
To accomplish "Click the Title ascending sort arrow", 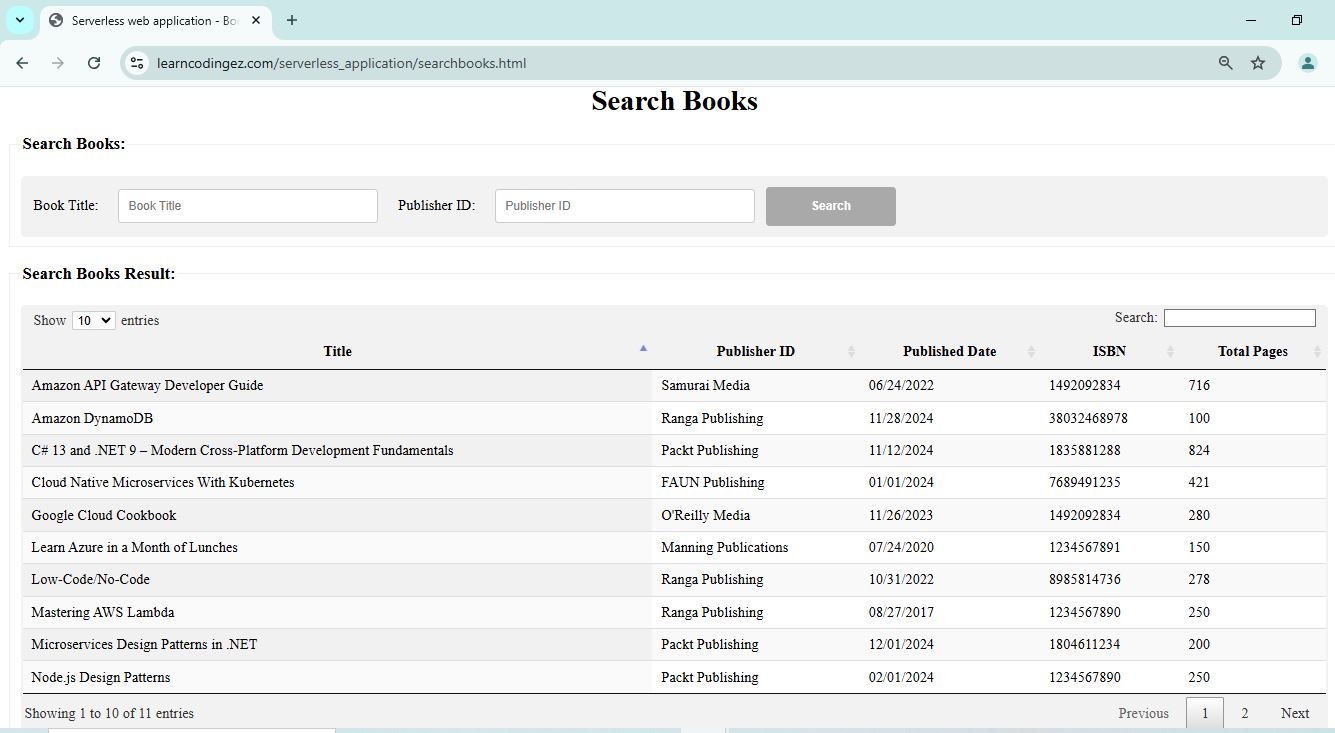I will click(x=643, y=348).
